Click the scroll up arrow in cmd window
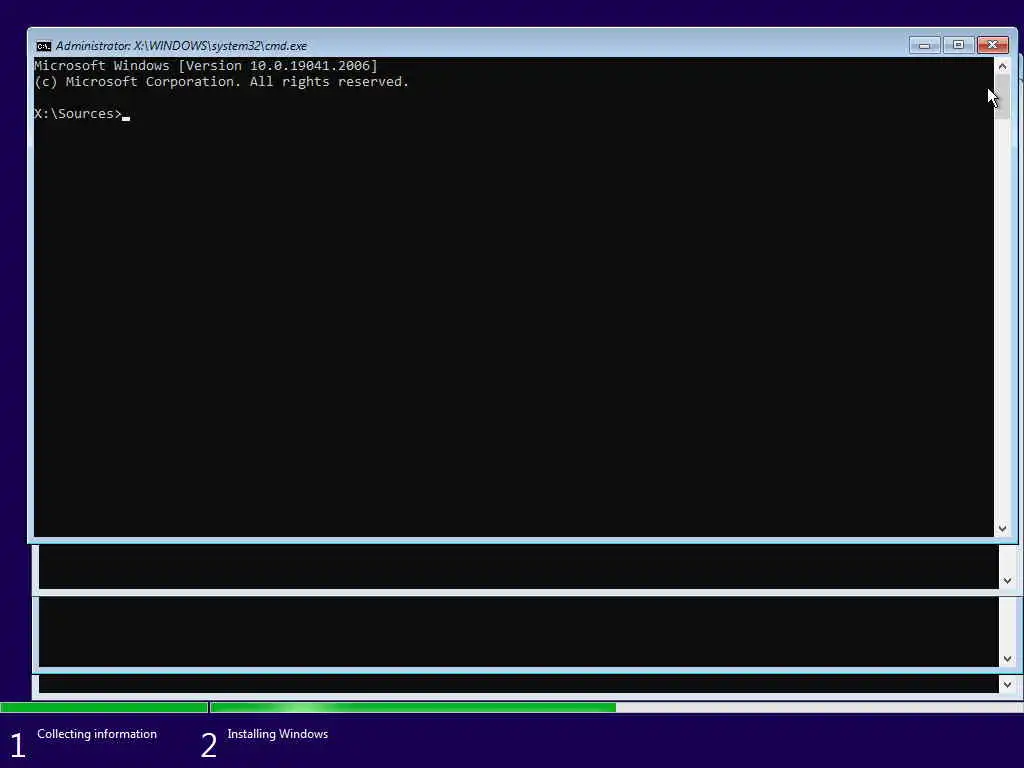The image size is (1024, 768). tap(1002, 66)
